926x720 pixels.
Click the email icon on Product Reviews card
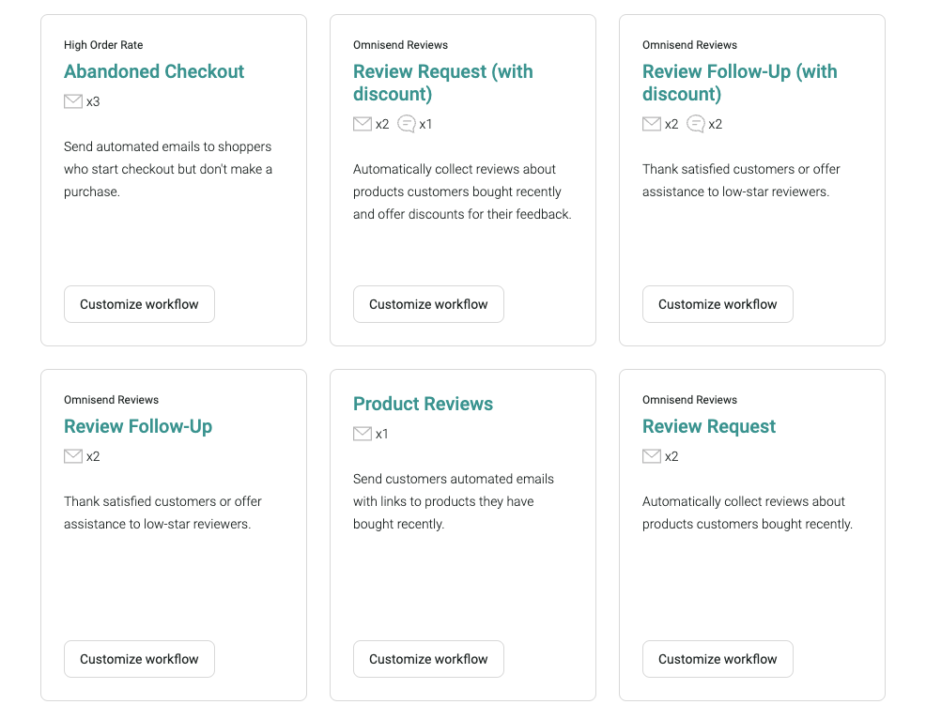coord(361,434)
